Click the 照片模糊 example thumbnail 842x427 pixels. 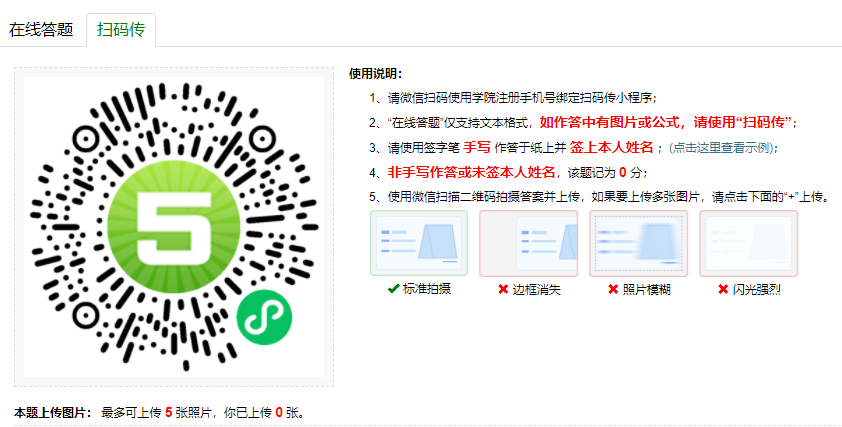638,243
